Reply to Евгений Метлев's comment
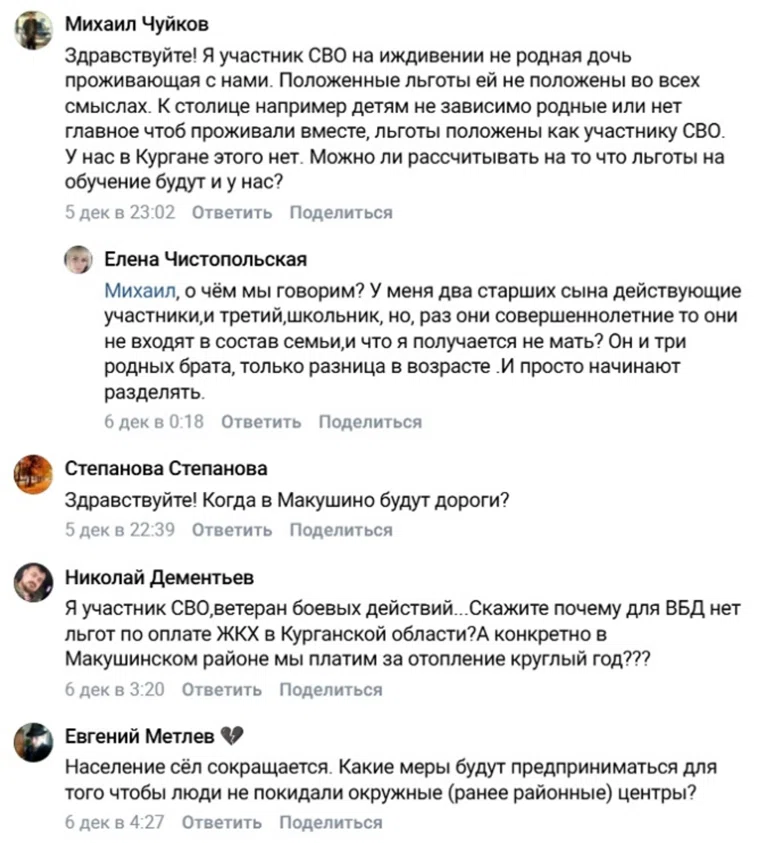 pyautogui.click(x=222, y=822)
